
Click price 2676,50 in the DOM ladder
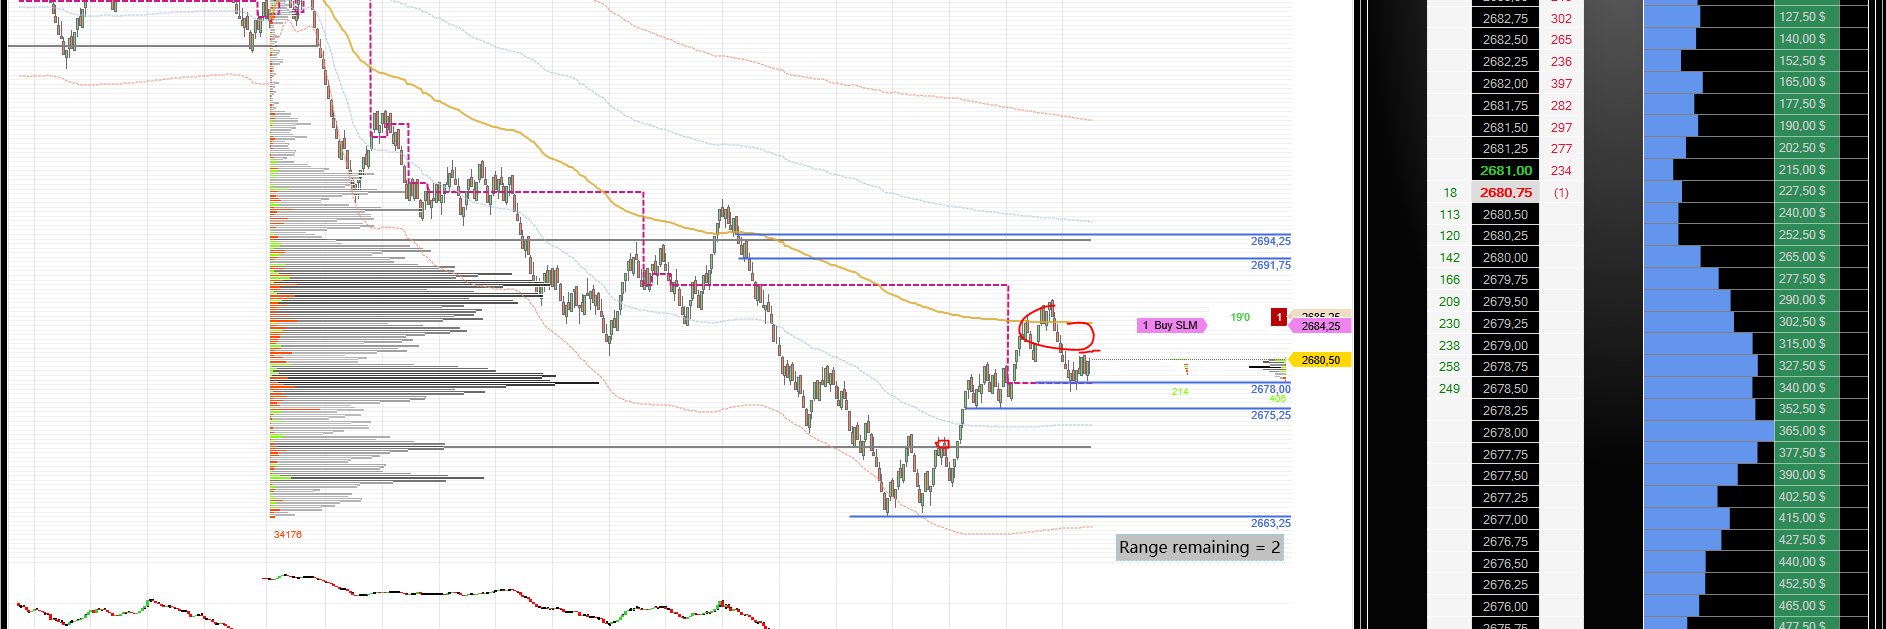pyautogui.click(x=1505, y=564)
